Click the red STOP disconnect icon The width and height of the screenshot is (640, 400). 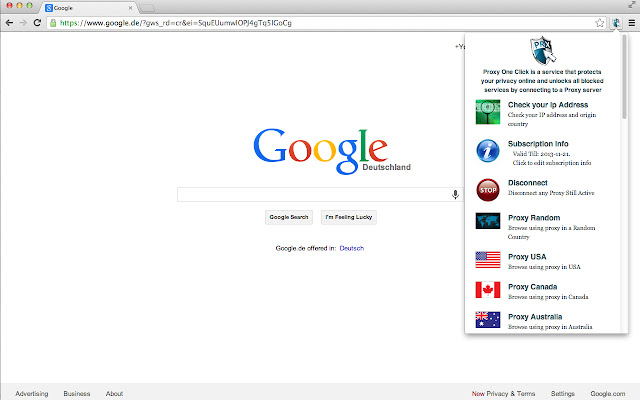point(488,190)
